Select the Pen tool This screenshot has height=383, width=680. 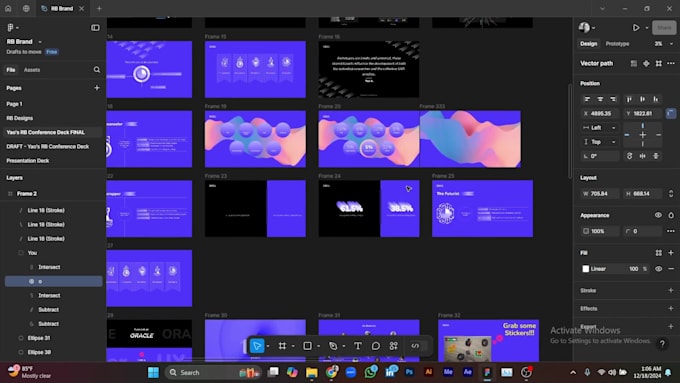pyautogui.click(x=333, y=346)
